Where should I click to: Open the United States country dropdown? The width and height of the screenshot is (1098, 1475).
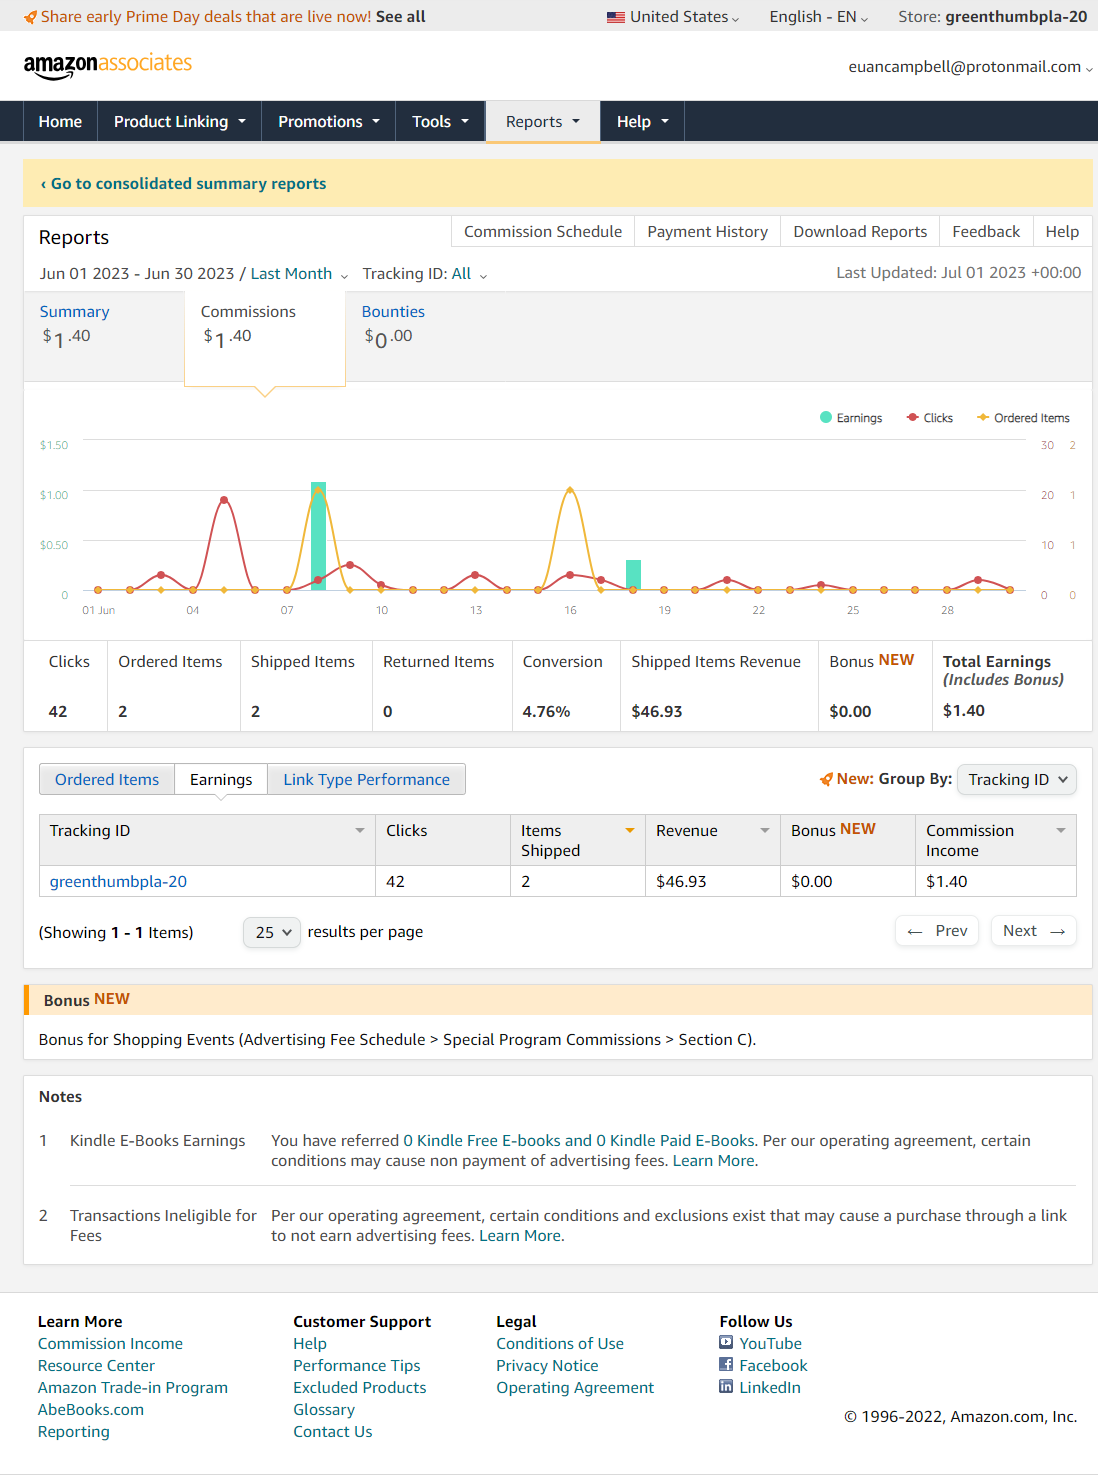pos(673,17)
